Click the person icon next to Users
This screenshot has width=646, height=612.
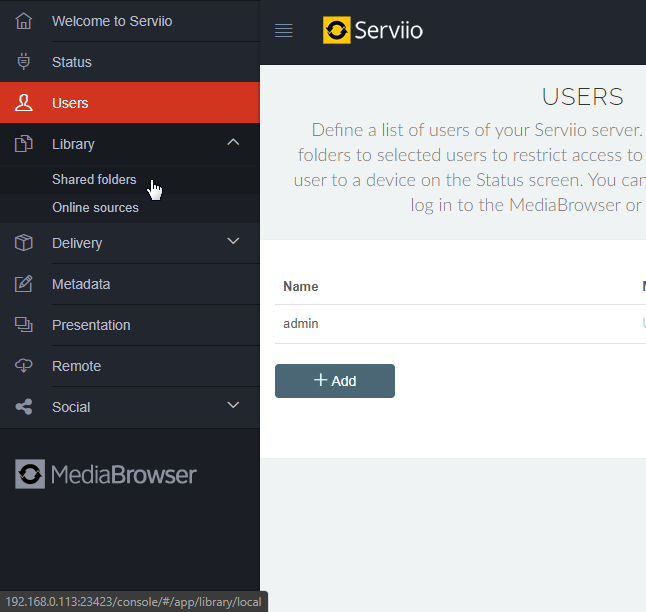23,103
